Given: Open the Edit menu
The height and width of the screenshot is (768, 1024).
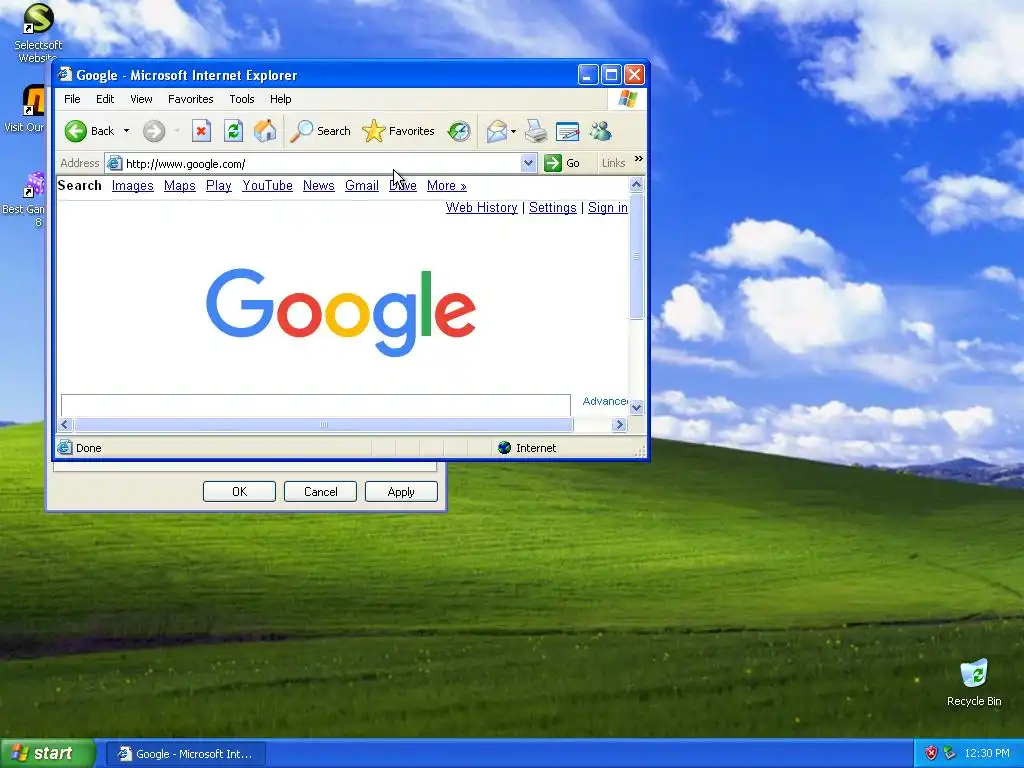Looking at the screenshot, I should click(105, 99).
